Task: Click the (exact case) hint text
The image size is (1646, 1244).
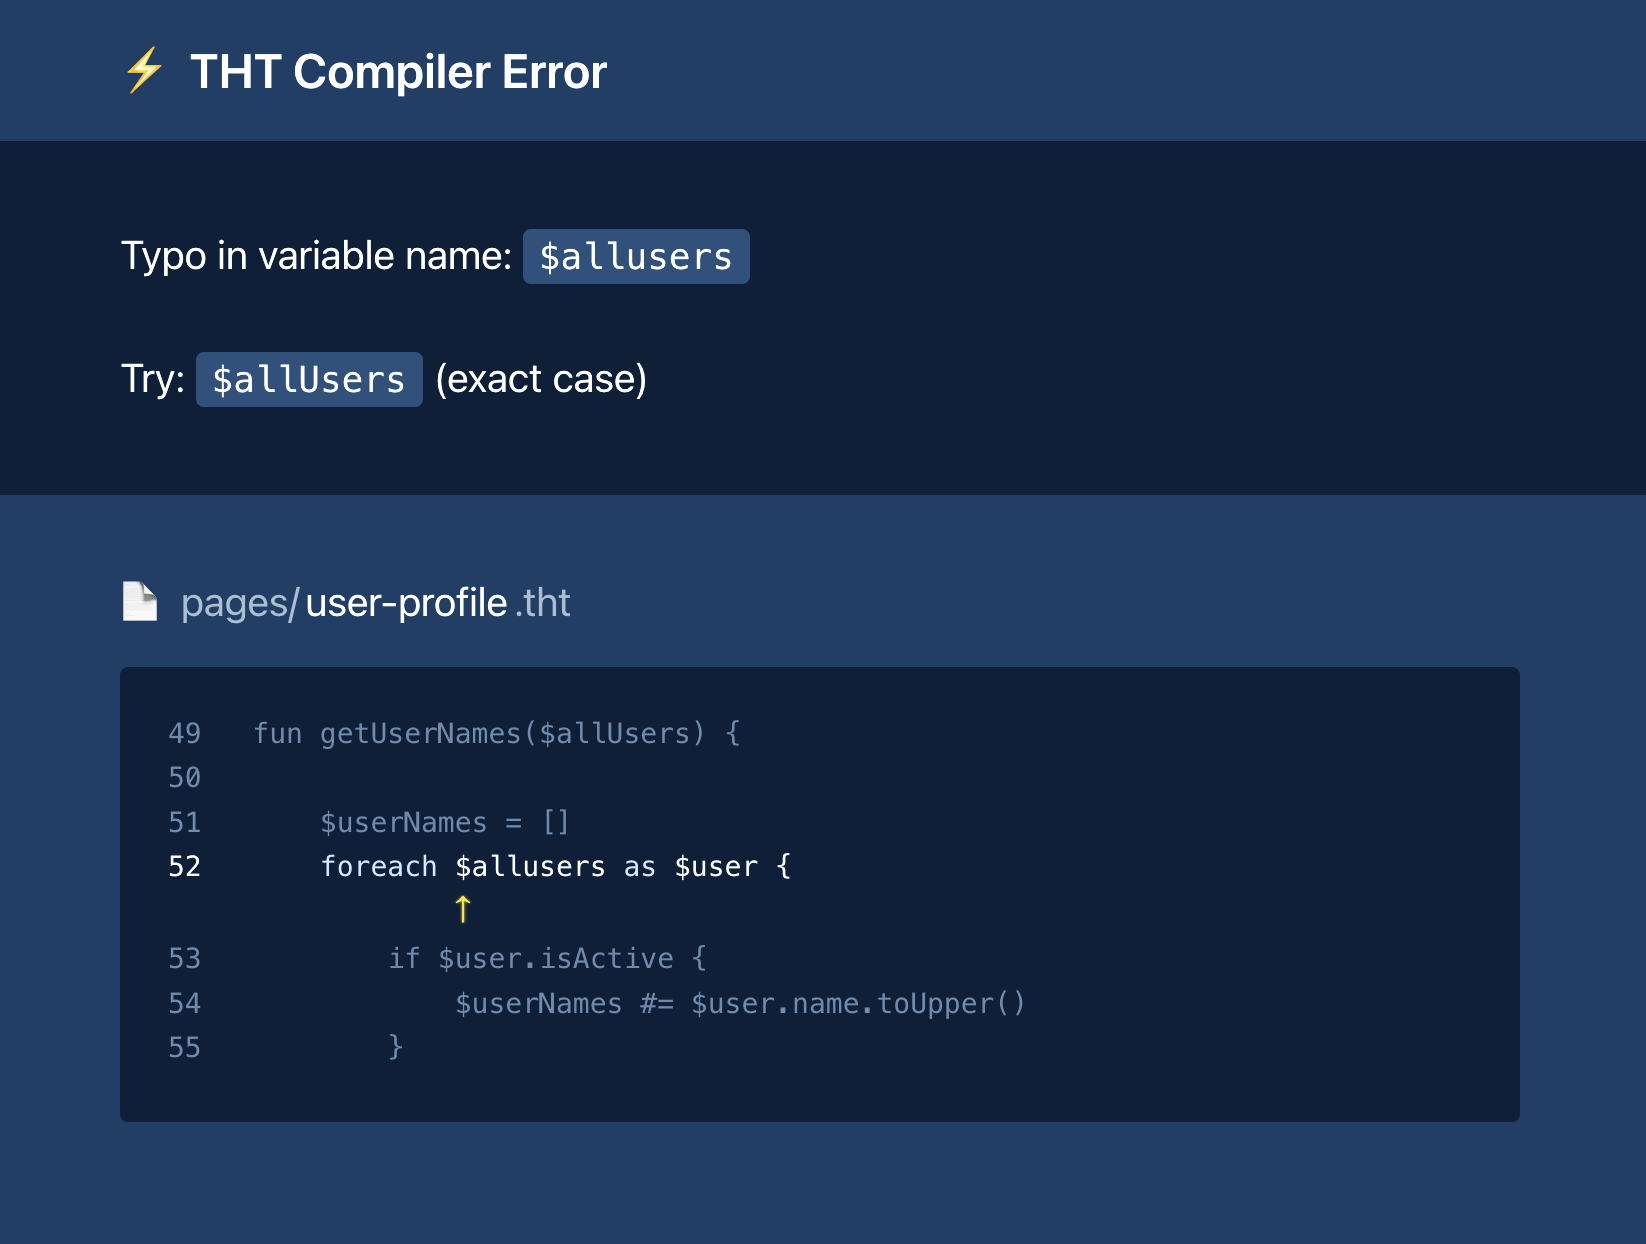Action: tap(541, 380)
